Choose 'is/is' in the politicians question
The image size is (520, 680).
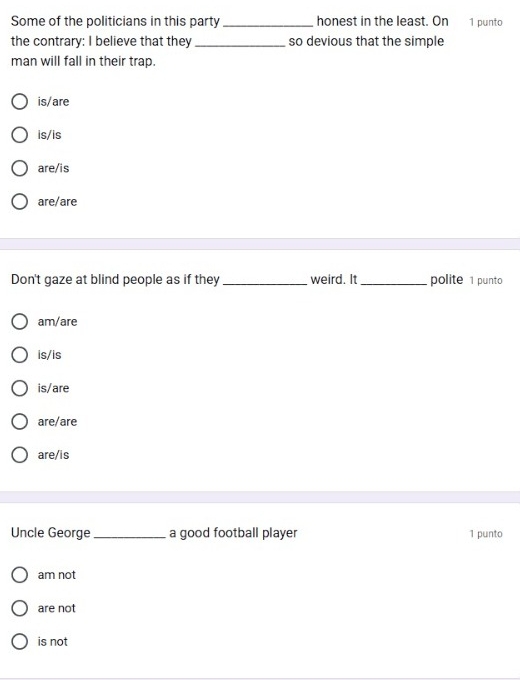[20, 135]
